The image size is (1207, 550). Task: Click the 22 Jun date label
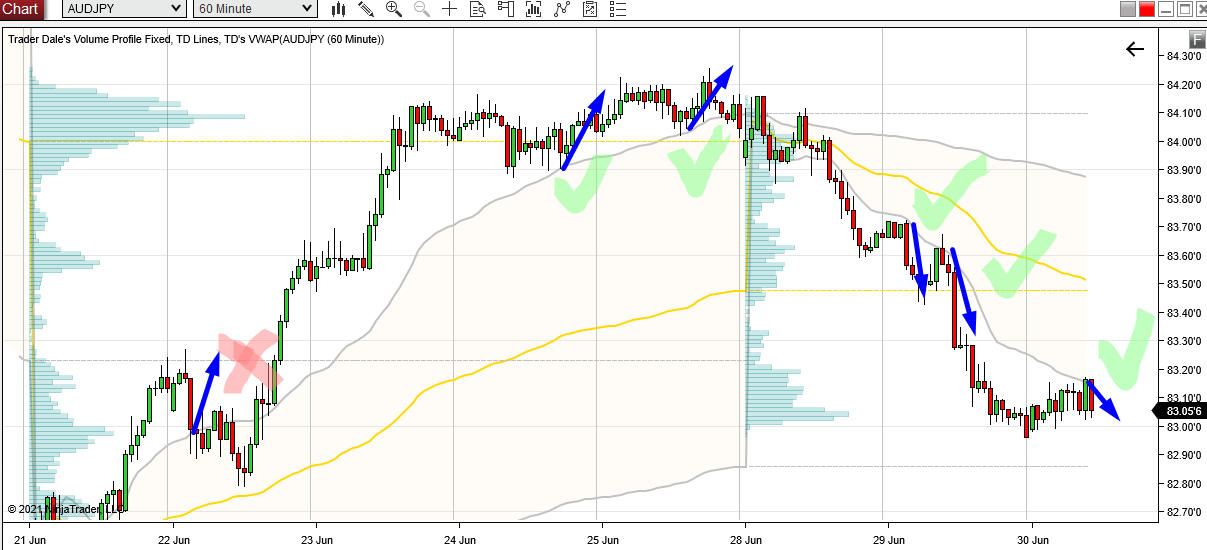(173, 538)
